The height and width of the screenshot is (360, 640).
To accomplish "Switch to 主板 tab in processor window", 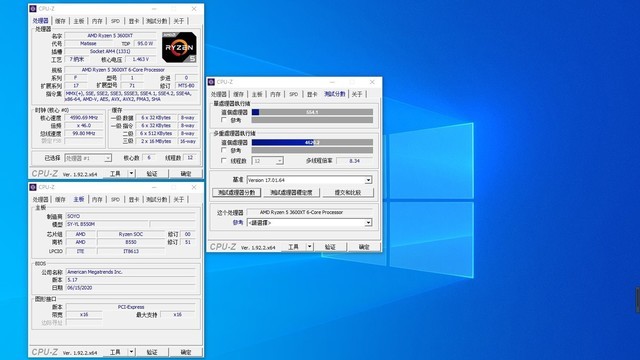I will [78, 21].
